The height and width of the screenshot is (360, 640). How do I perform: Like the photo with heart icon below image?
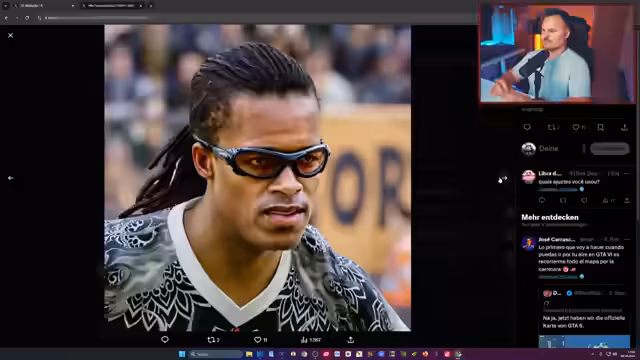point(257,340)
